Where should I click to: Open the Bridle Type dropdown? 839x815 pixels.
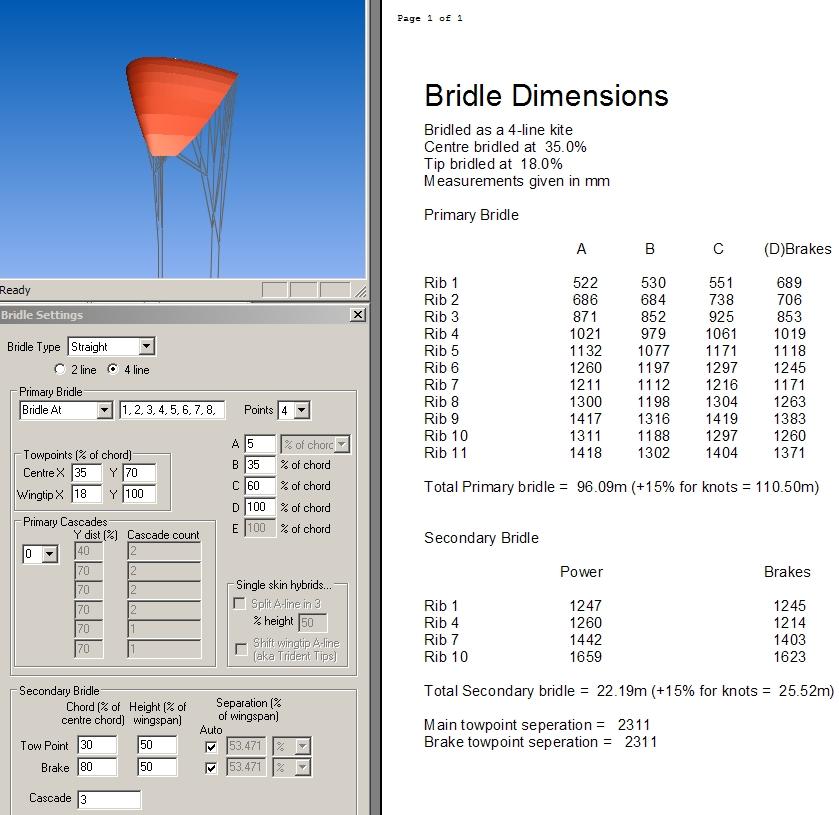click(146, 347)
